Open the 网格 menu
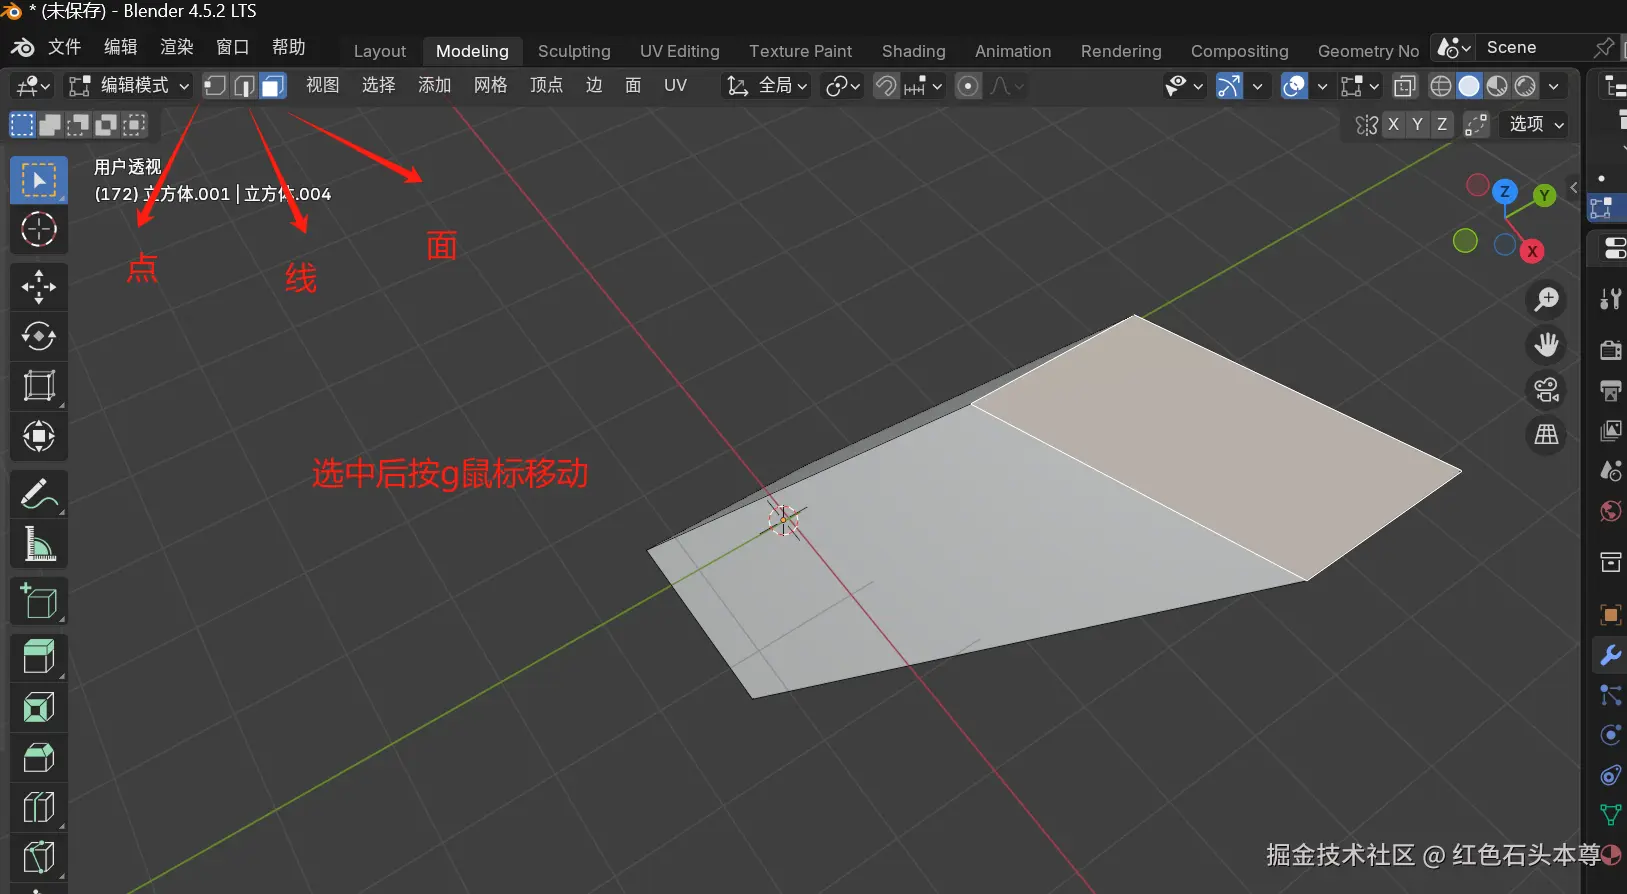Image resolution: width=1627 pixels, height=894 pixels. coord(491,86)
